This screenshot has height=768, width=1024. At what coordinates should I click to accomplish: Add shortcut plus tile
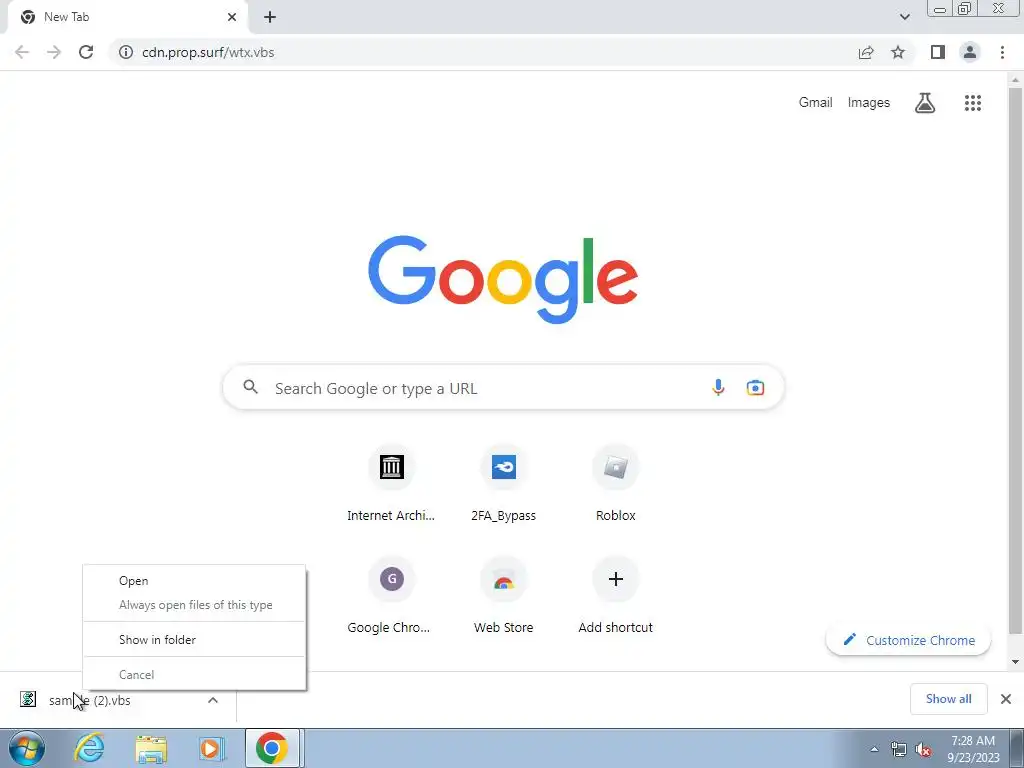click(x=615, y=597)
